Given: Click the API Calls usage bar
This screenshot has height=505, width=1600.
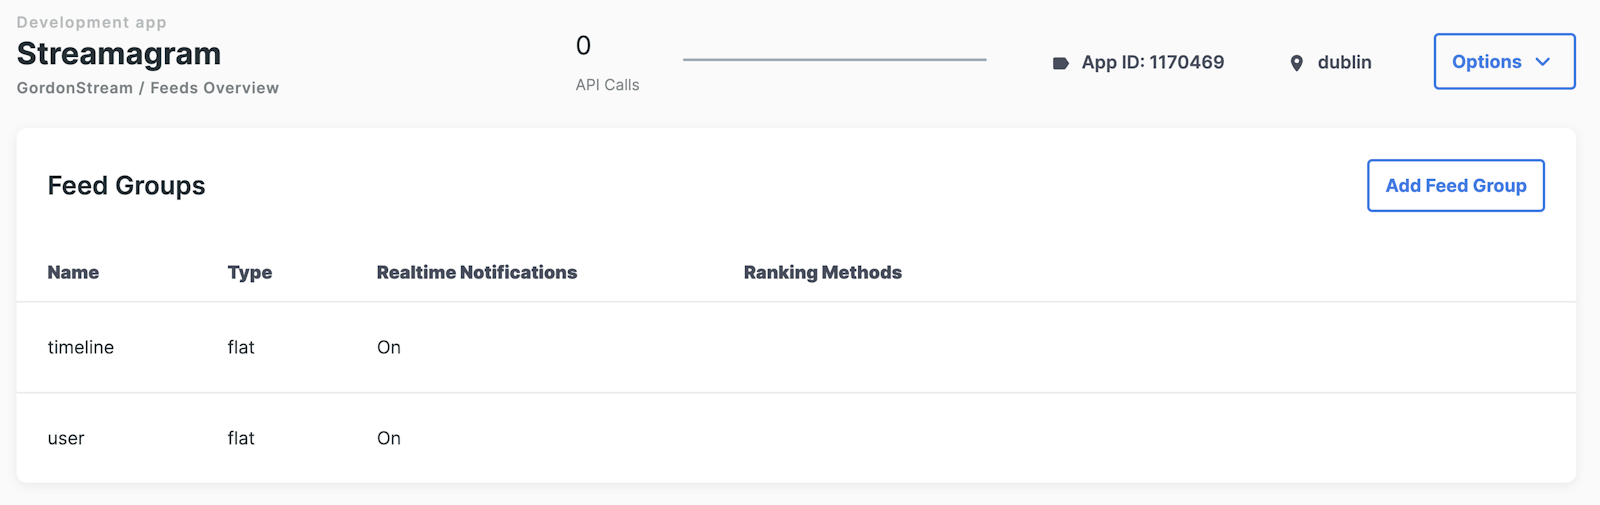Looking at the screenshot, I should 834,60.
